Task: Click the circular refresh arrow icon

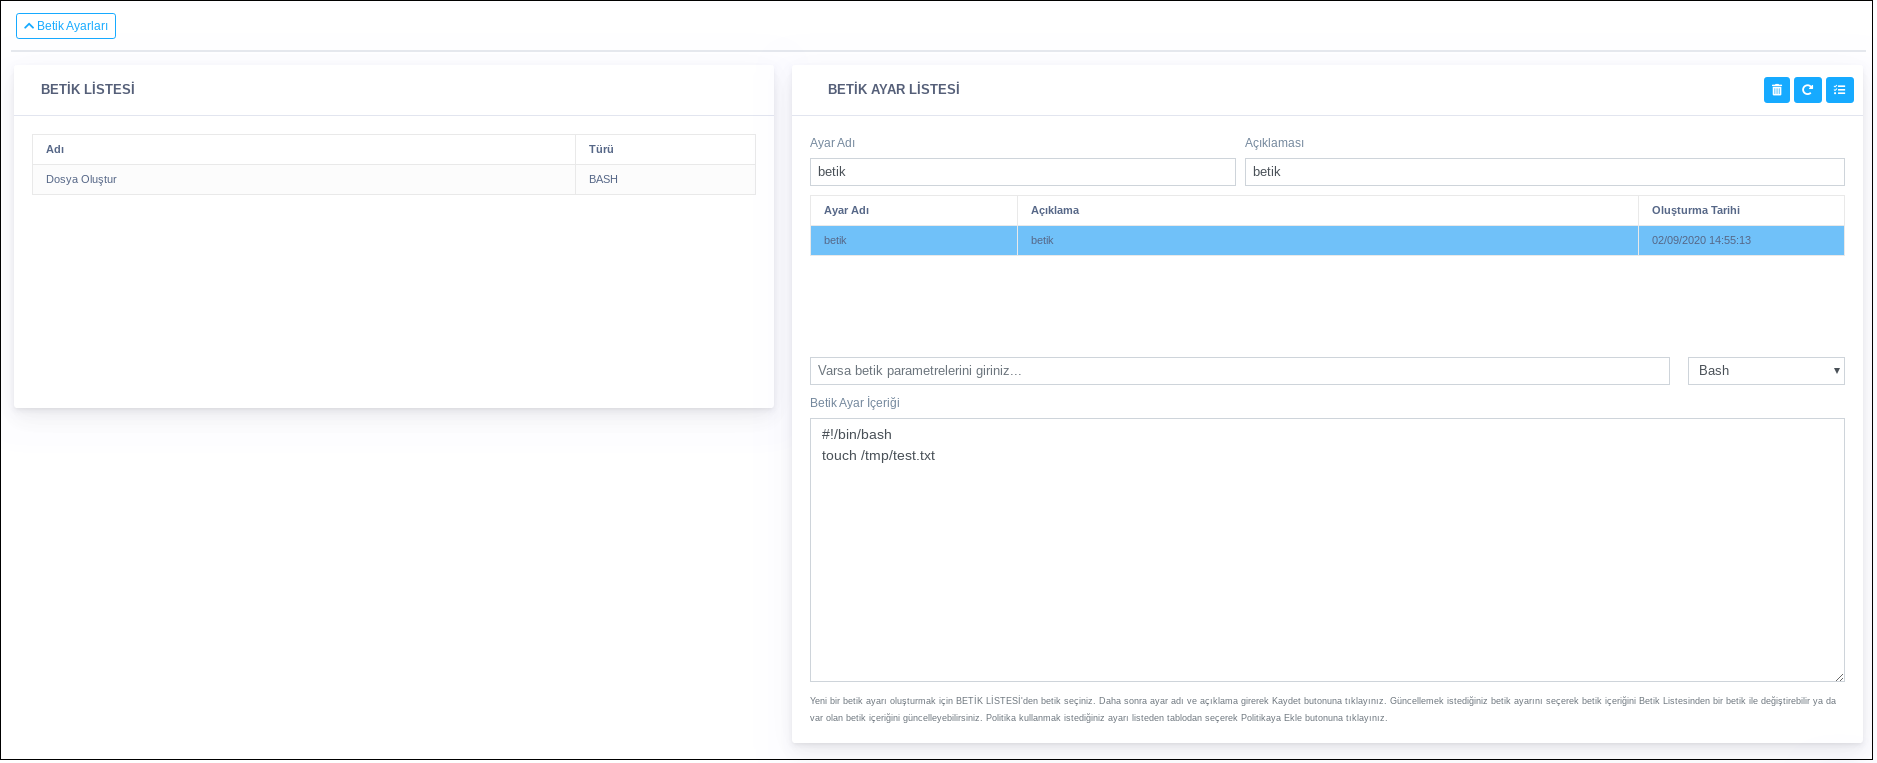Action: click(1807, 90)
